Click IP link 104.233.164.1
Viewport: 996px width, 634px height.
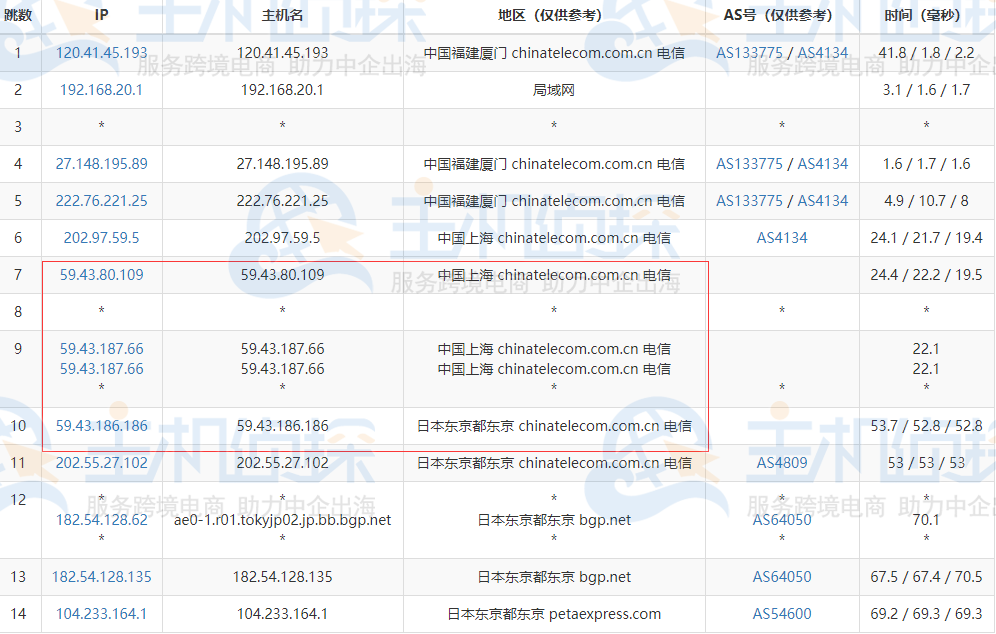coord(102,614)
